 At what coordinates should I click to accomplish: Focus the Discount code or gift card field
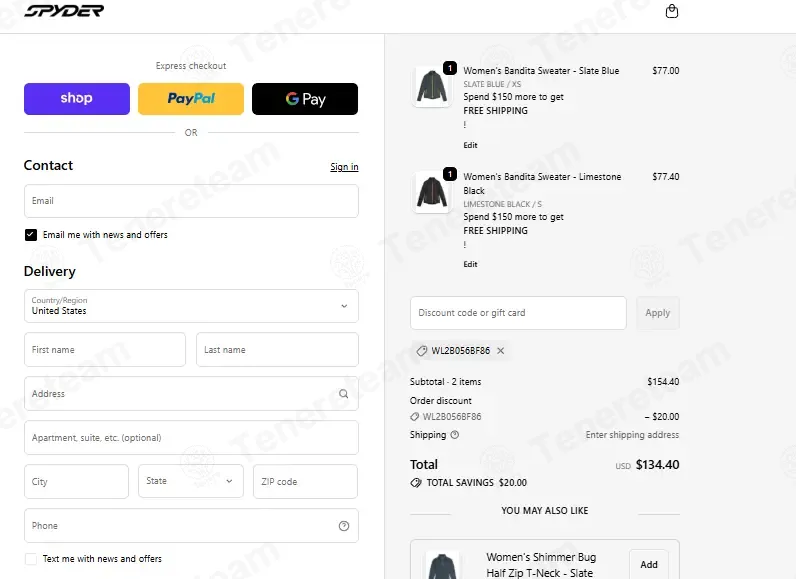coord(518,313)
